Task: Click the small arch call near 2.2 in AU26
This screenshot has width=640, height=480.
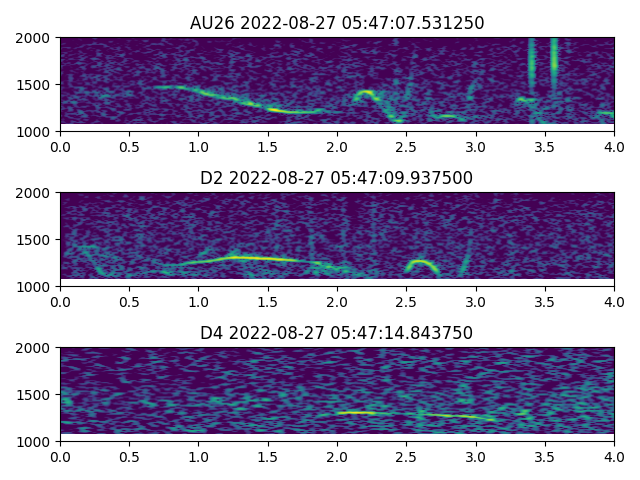Action: click(x=364, y=94)
